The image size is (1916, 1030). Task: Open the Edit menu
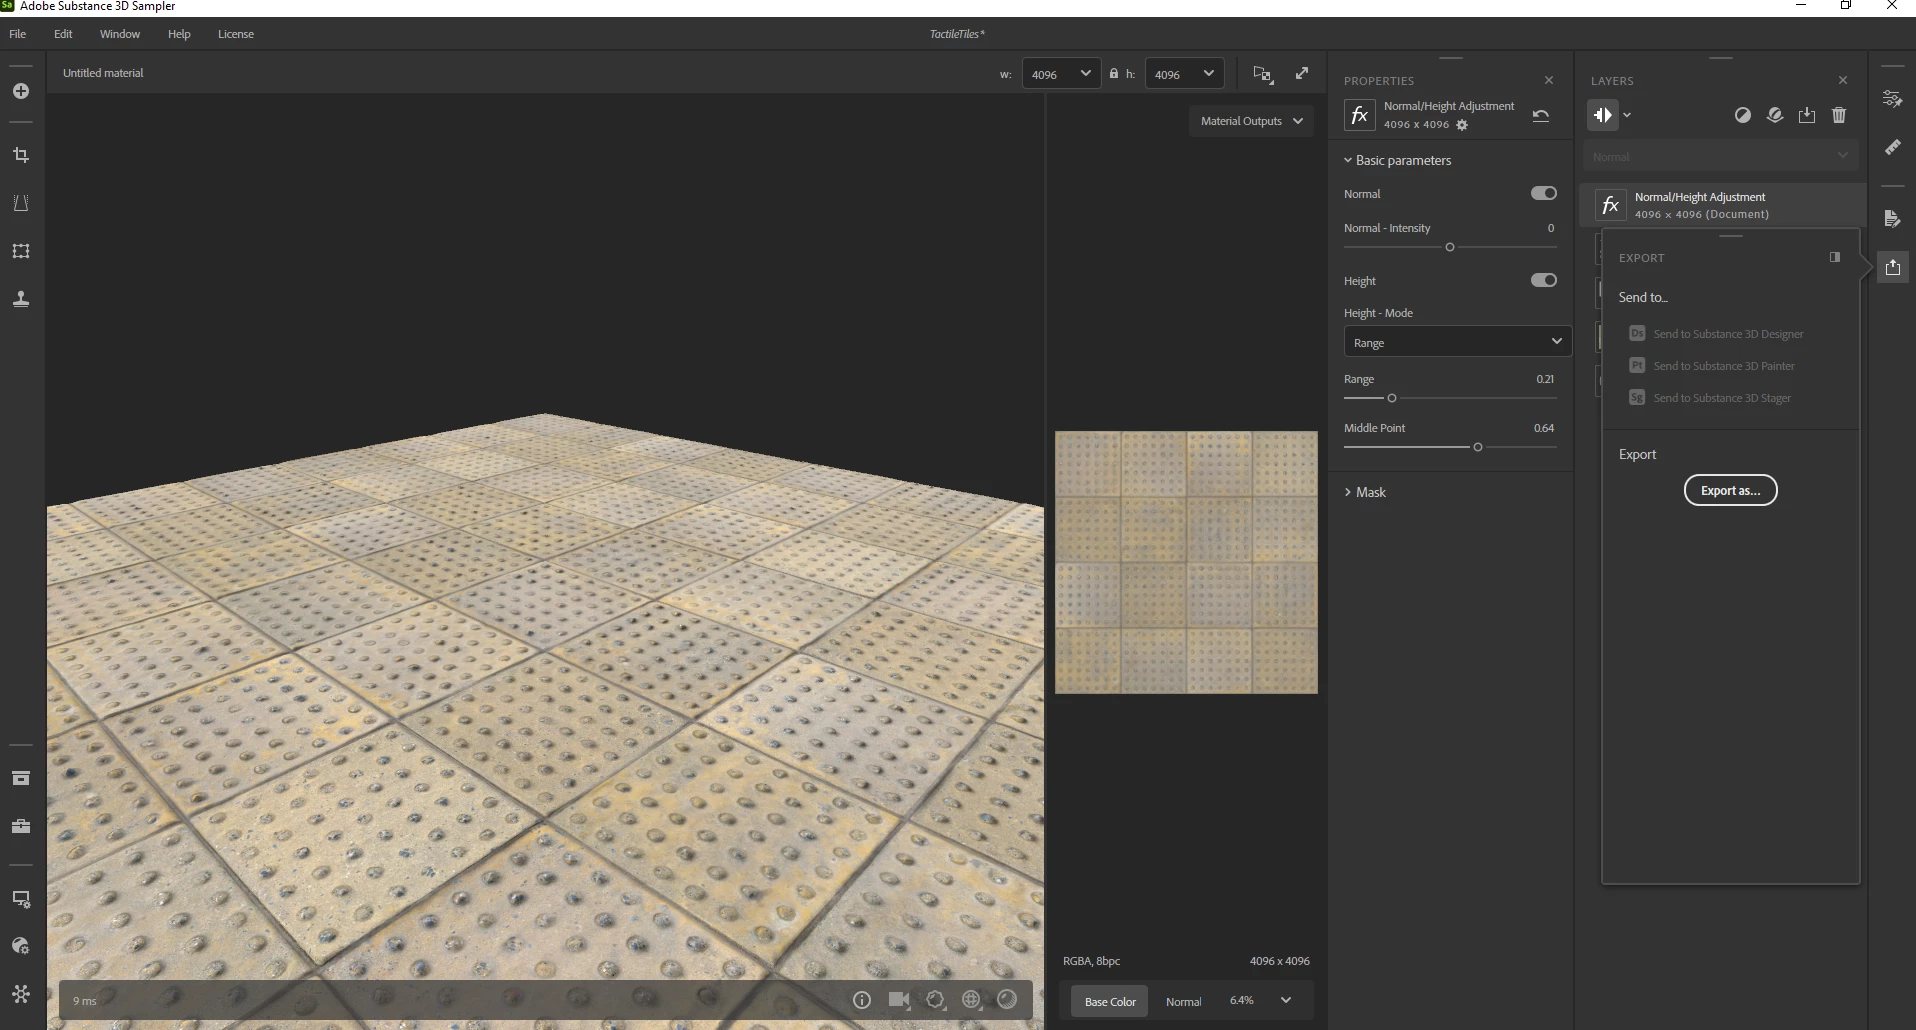point(63,34)
